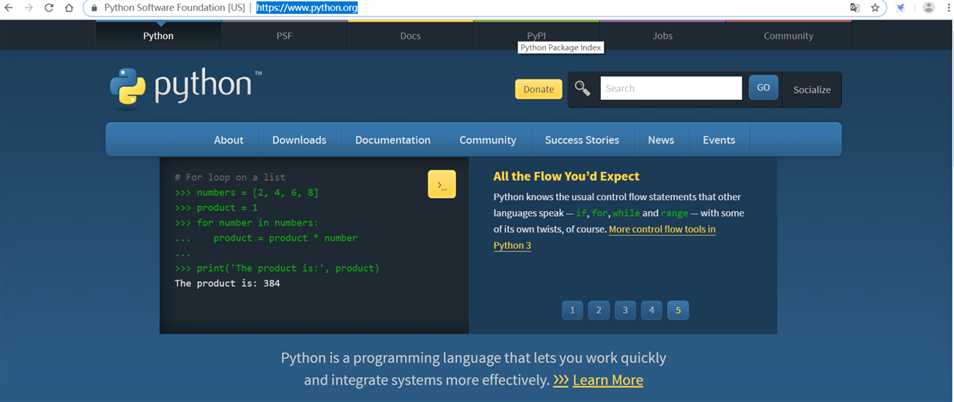Image resolution: width=954 pixels, height=402 pixels.
Task: Launch interactive shell with yellow prompt icon
Action: click(441, 185)
